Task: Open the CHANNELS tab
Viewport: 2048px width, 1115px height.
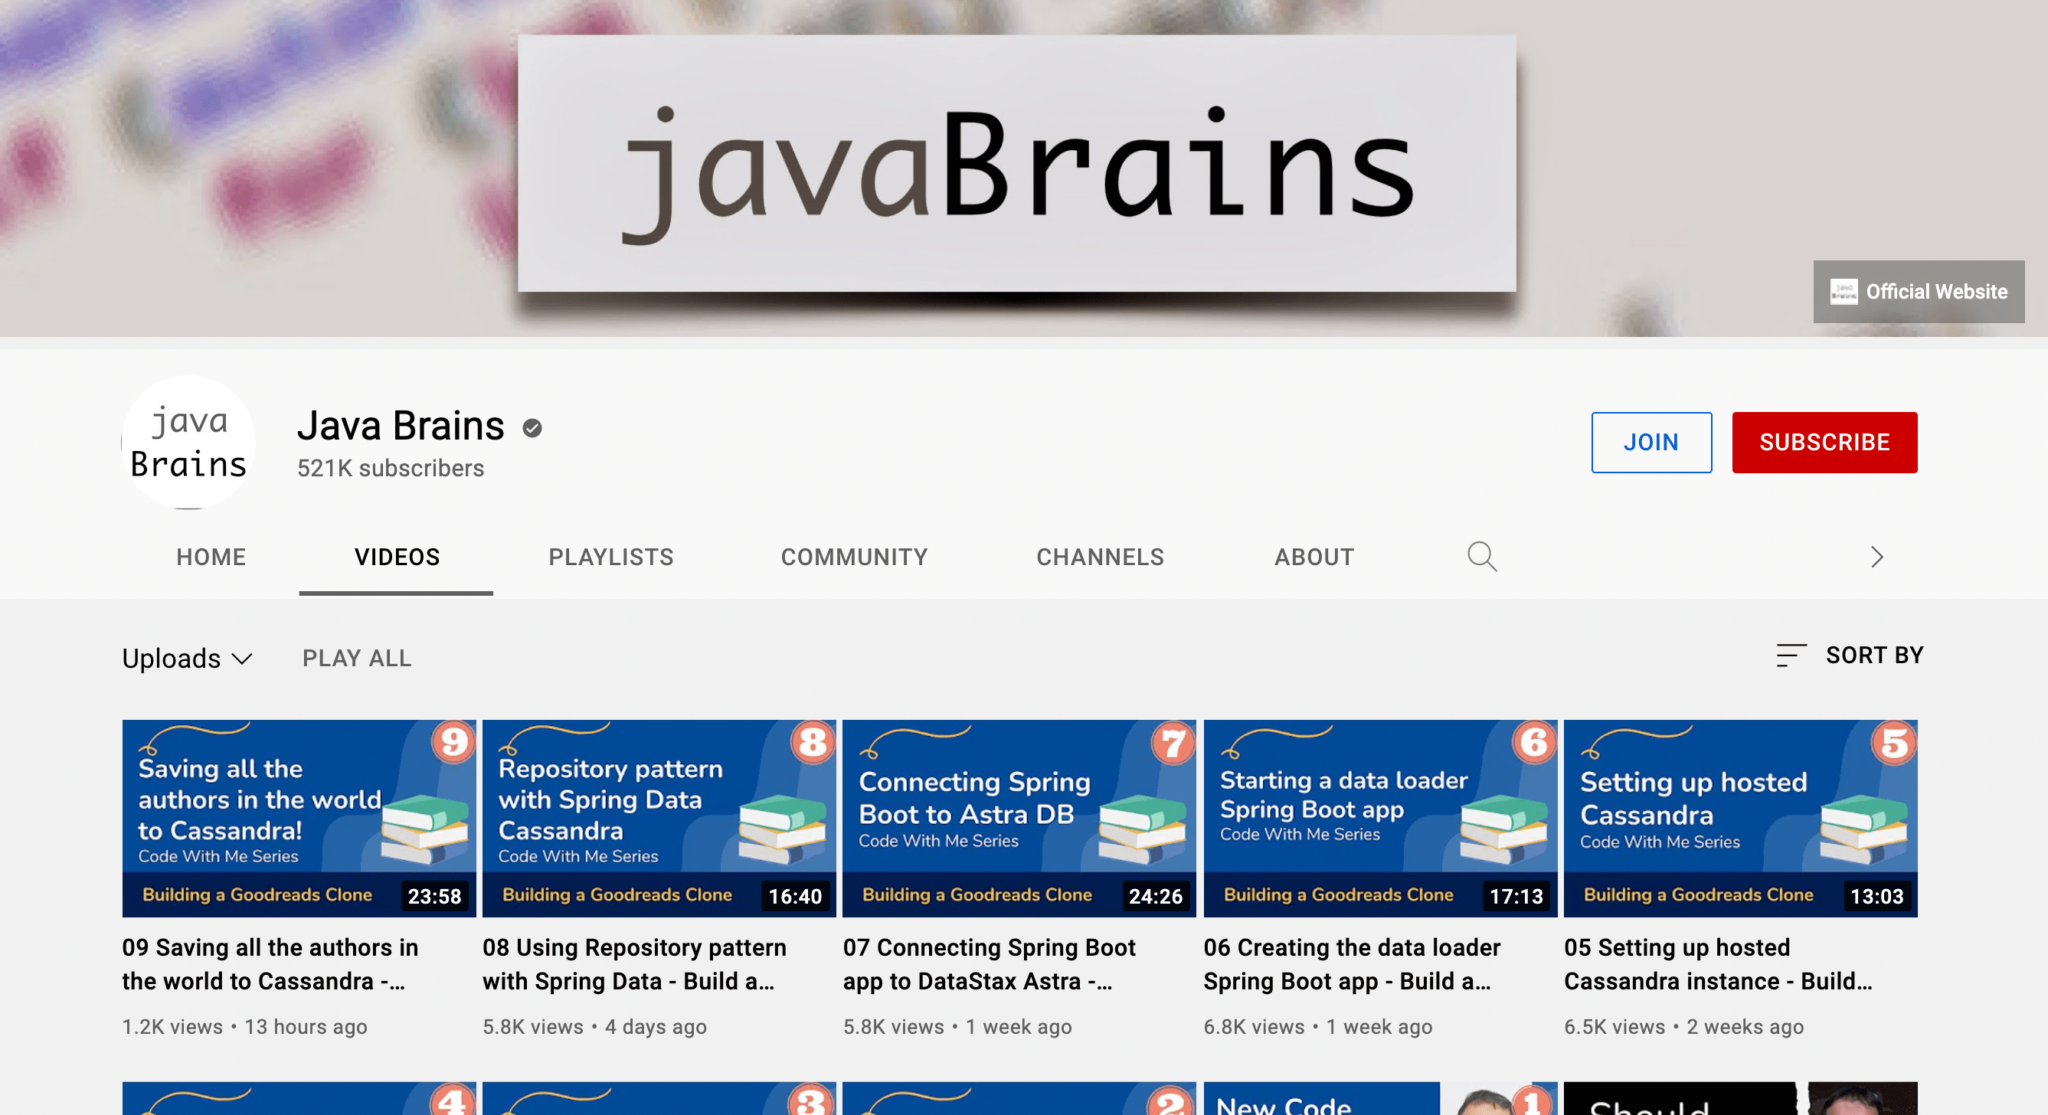Action: point(1100,557)
